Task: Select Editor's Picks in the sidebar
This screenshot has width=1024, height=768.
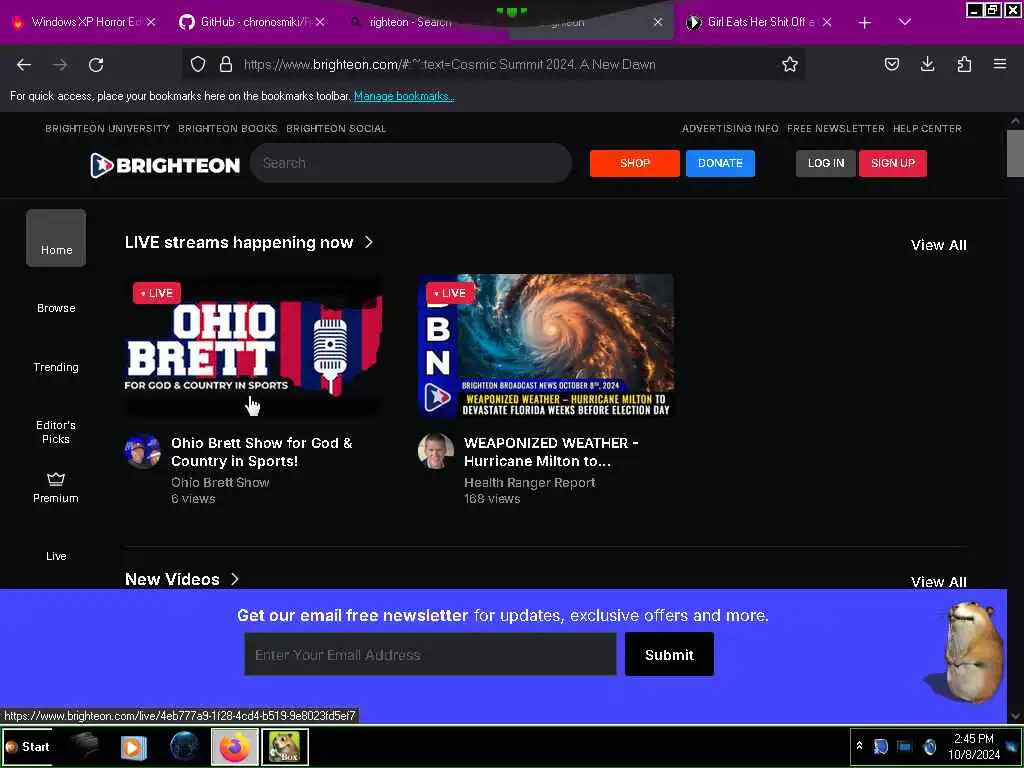Action: tap(56, 432)
